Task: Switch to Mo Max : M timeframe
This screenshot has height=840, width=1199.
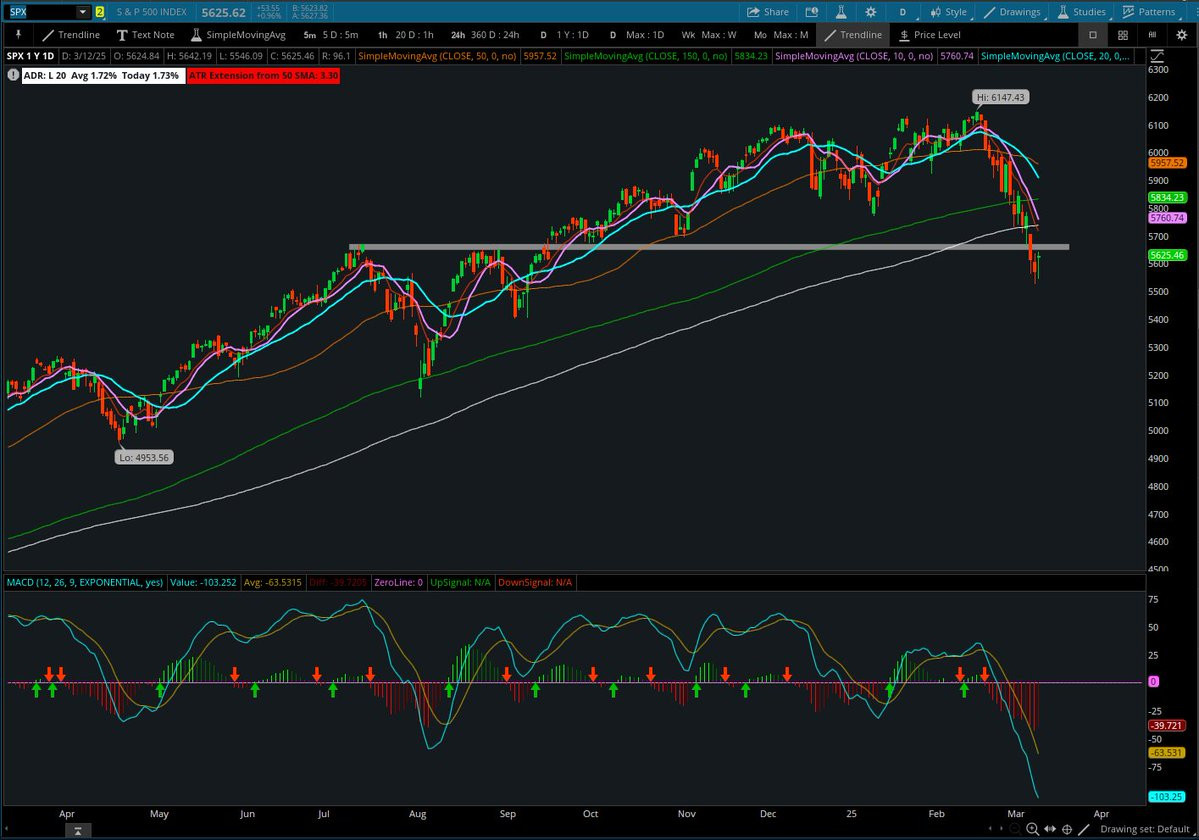Action: tap(781, 34)
